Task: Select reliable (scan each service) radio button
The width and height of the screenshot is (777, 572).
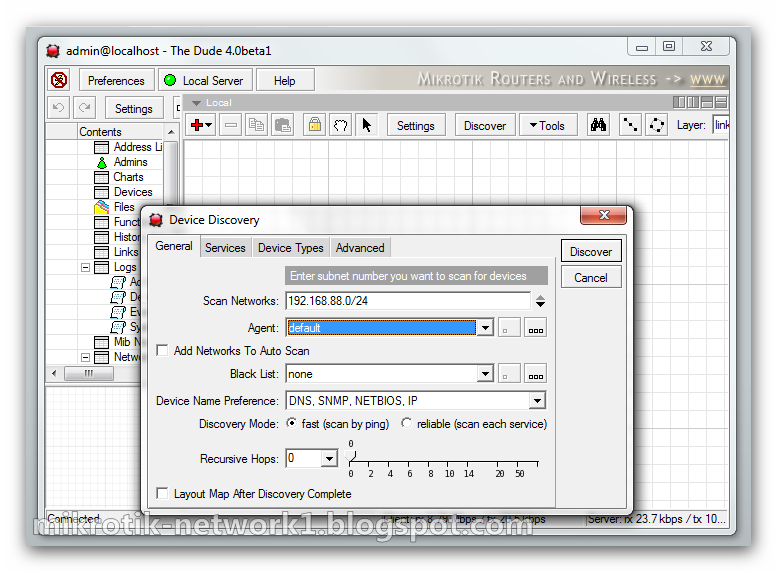Action: (407, 423)
